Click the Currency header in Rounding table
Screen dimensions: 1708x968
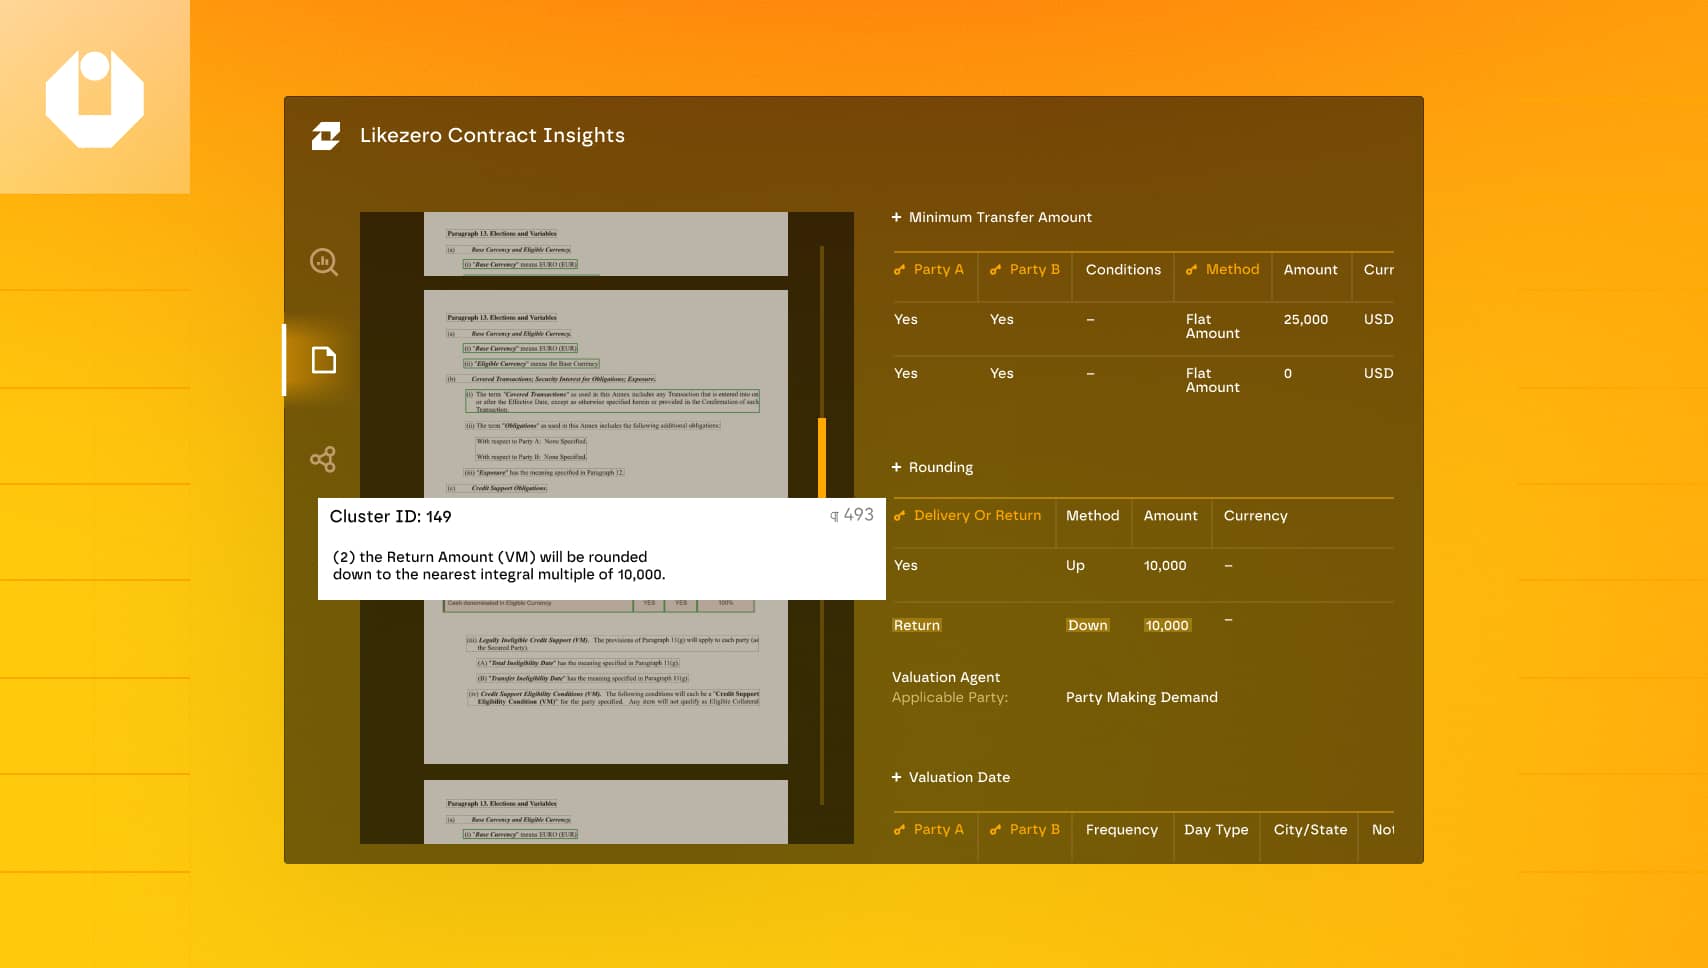click(x=1255, y=516)
